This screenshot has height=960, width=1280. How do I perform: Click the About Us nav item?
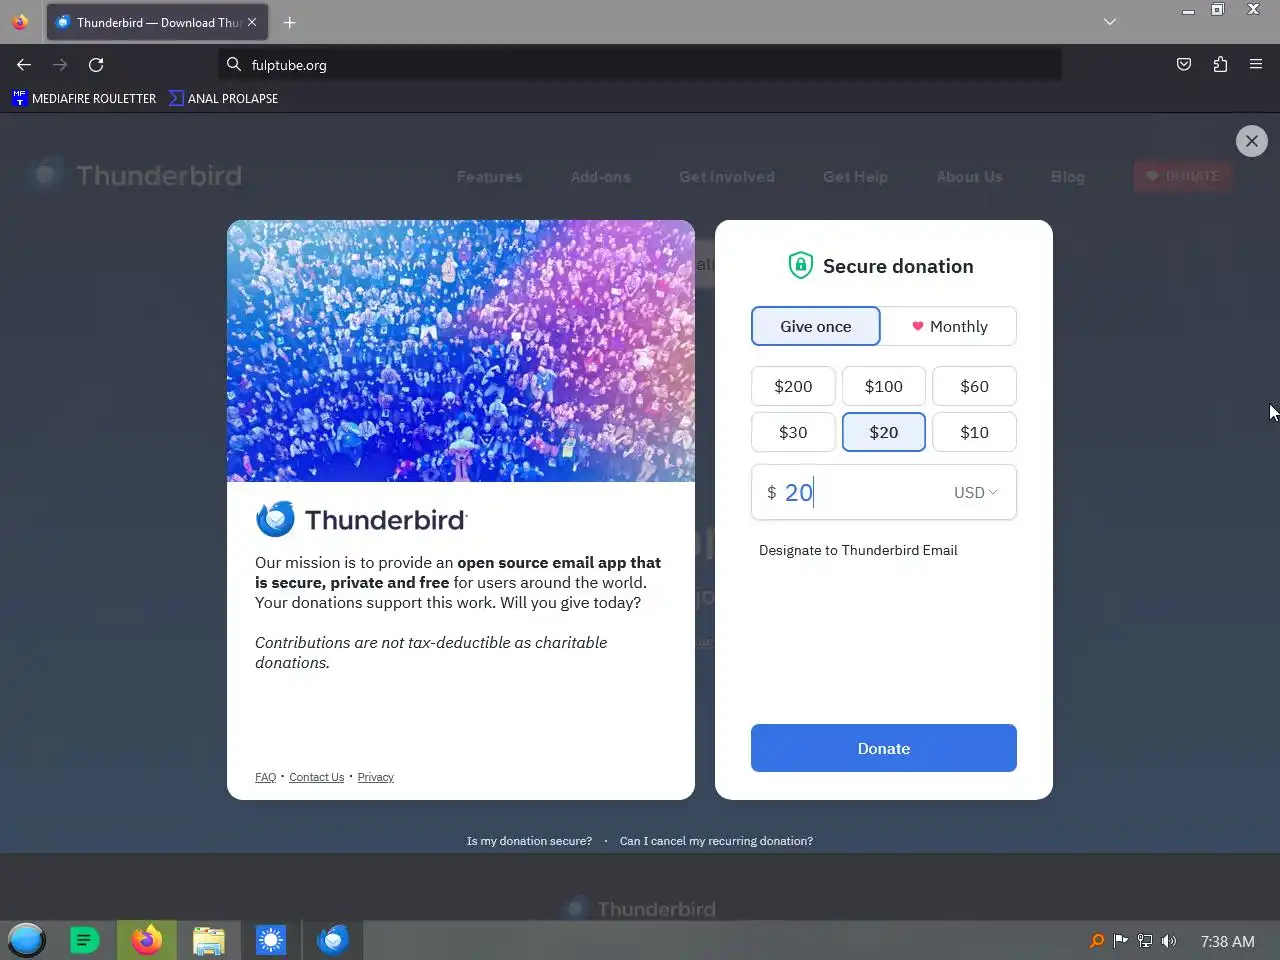969,176
